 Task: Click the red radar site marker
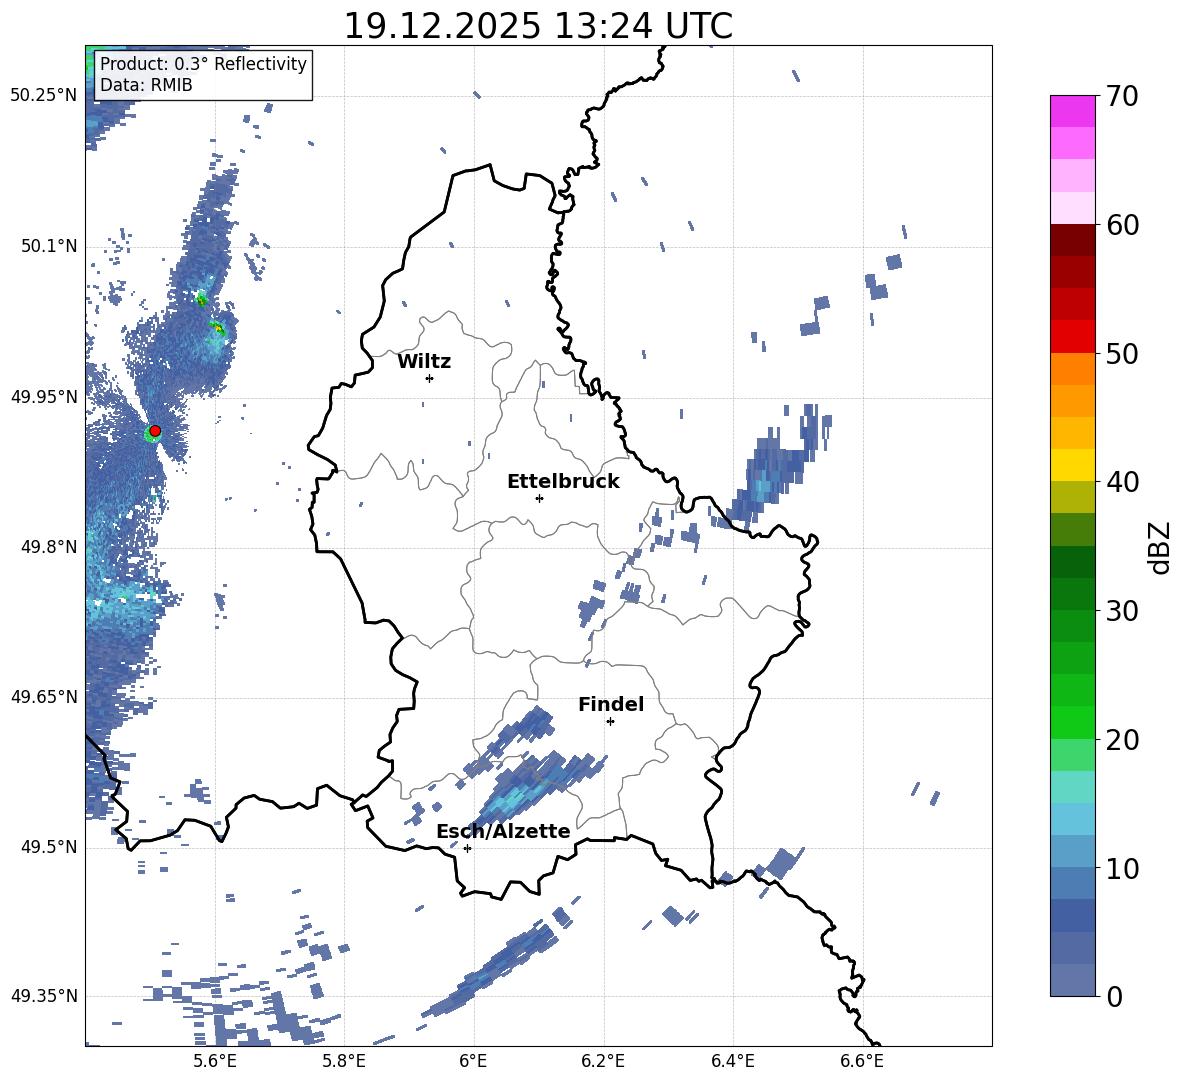coord(155,431)
